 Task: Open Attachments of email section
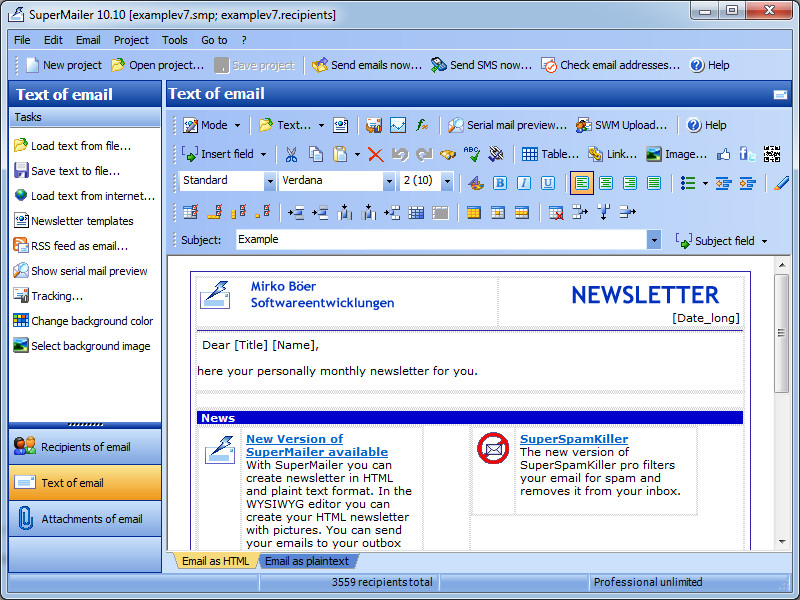85,519
